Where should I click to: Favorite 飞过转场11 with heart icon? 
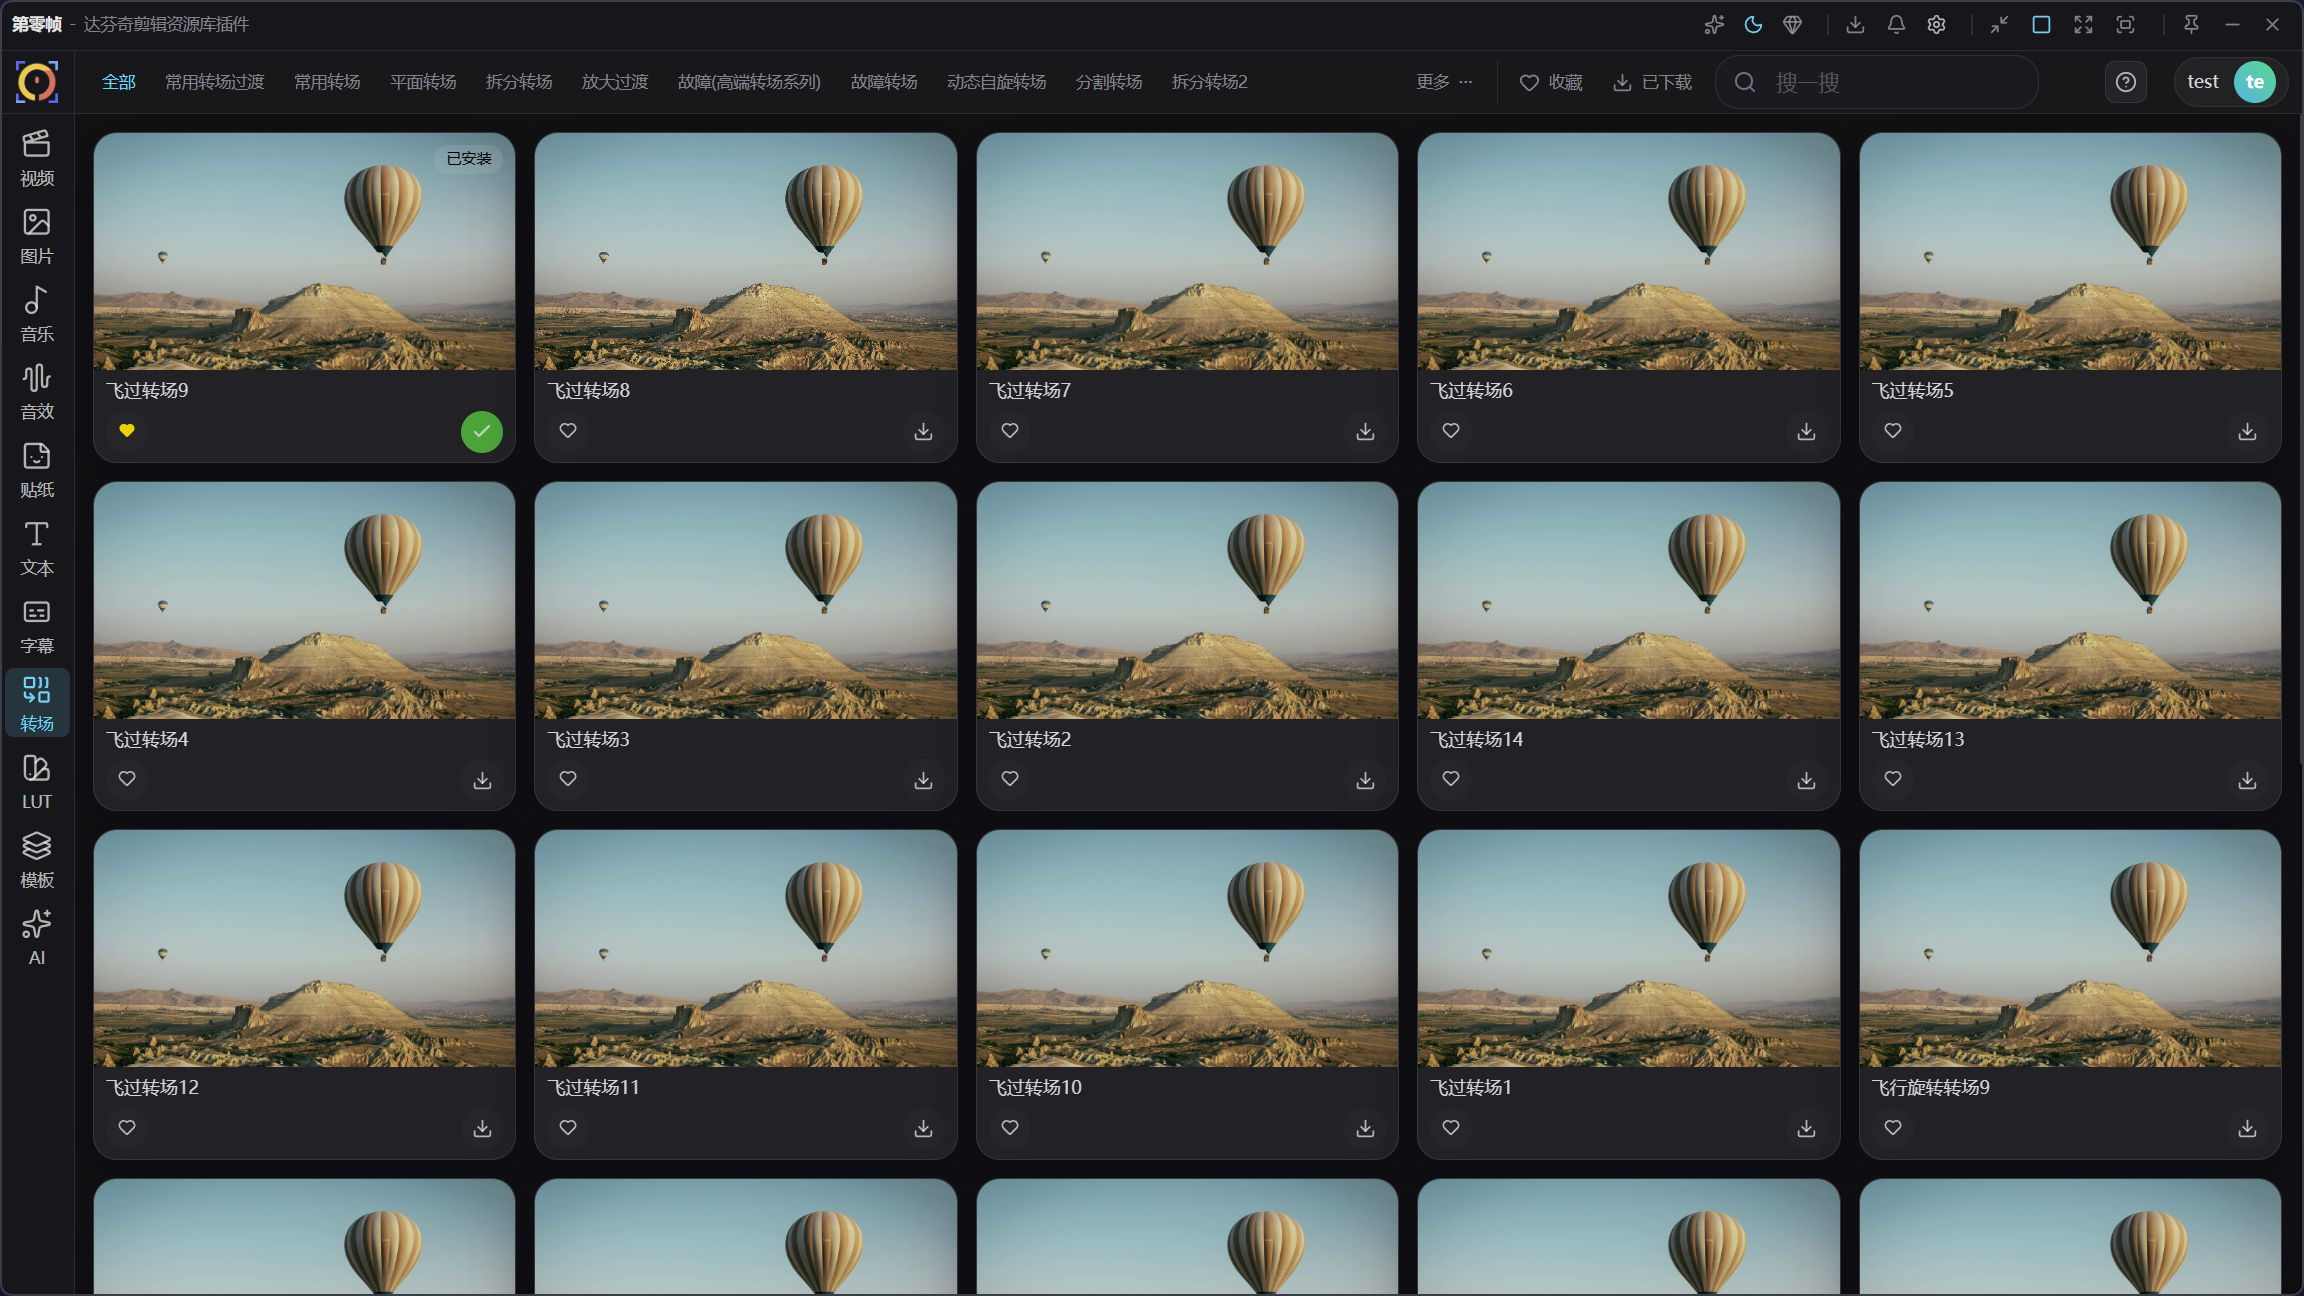[568, 1128]
